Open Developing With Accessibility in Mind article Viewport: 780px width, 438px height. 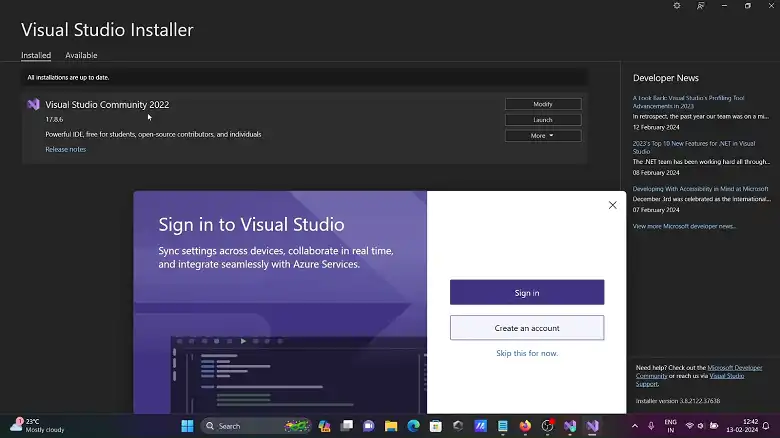click(700, 189)
